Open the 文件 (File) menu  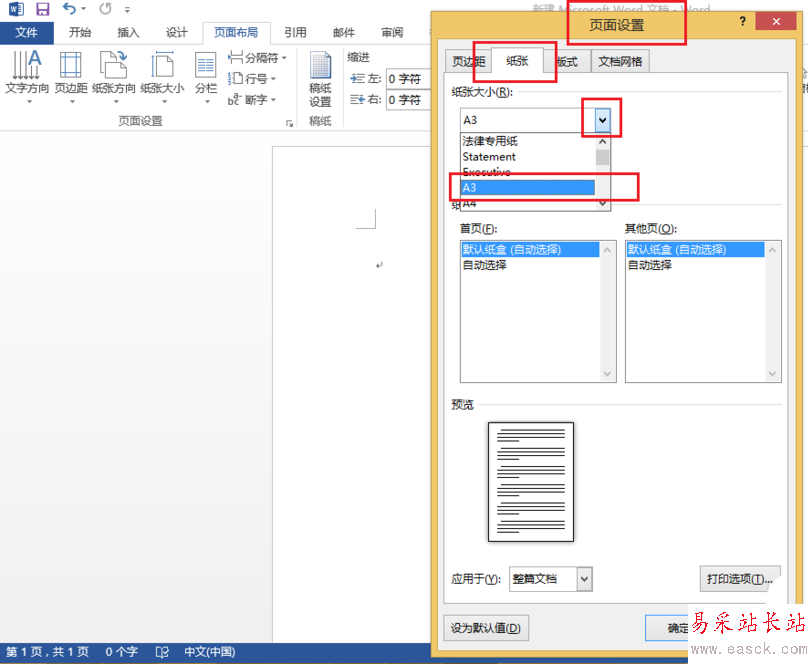(26, 32)
